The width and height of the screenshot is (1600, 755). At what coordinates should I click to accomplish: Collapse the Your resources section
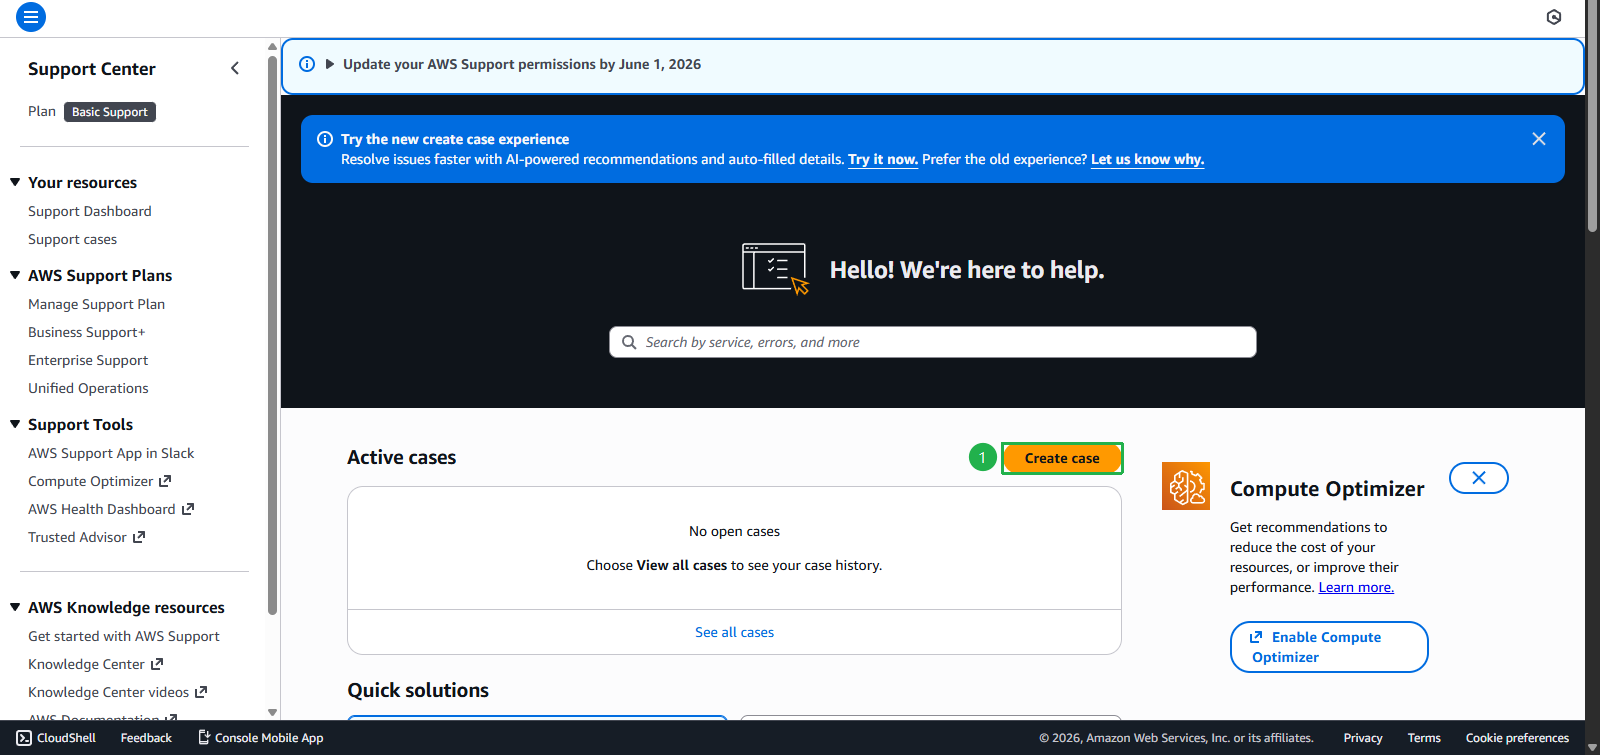(15, 182)
